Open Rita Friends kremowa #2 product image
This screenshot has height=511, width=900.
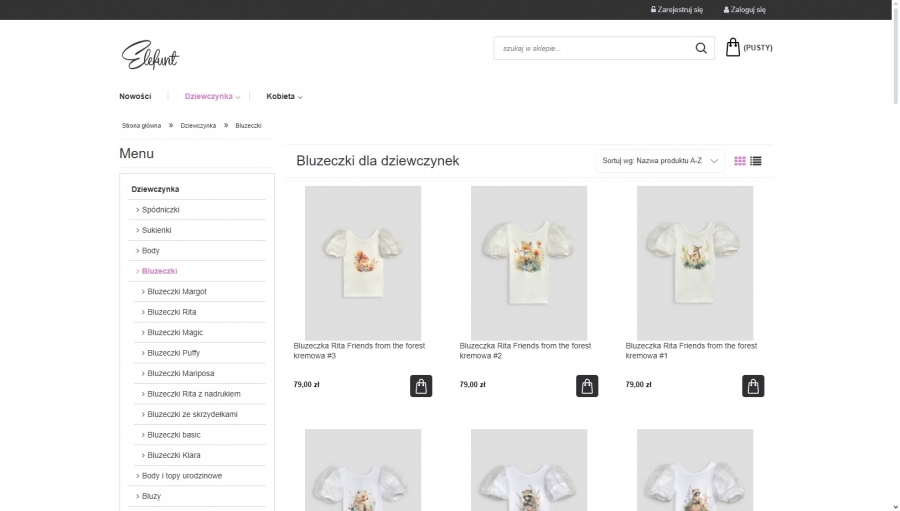pyautogui.click(x=529, y=263)
